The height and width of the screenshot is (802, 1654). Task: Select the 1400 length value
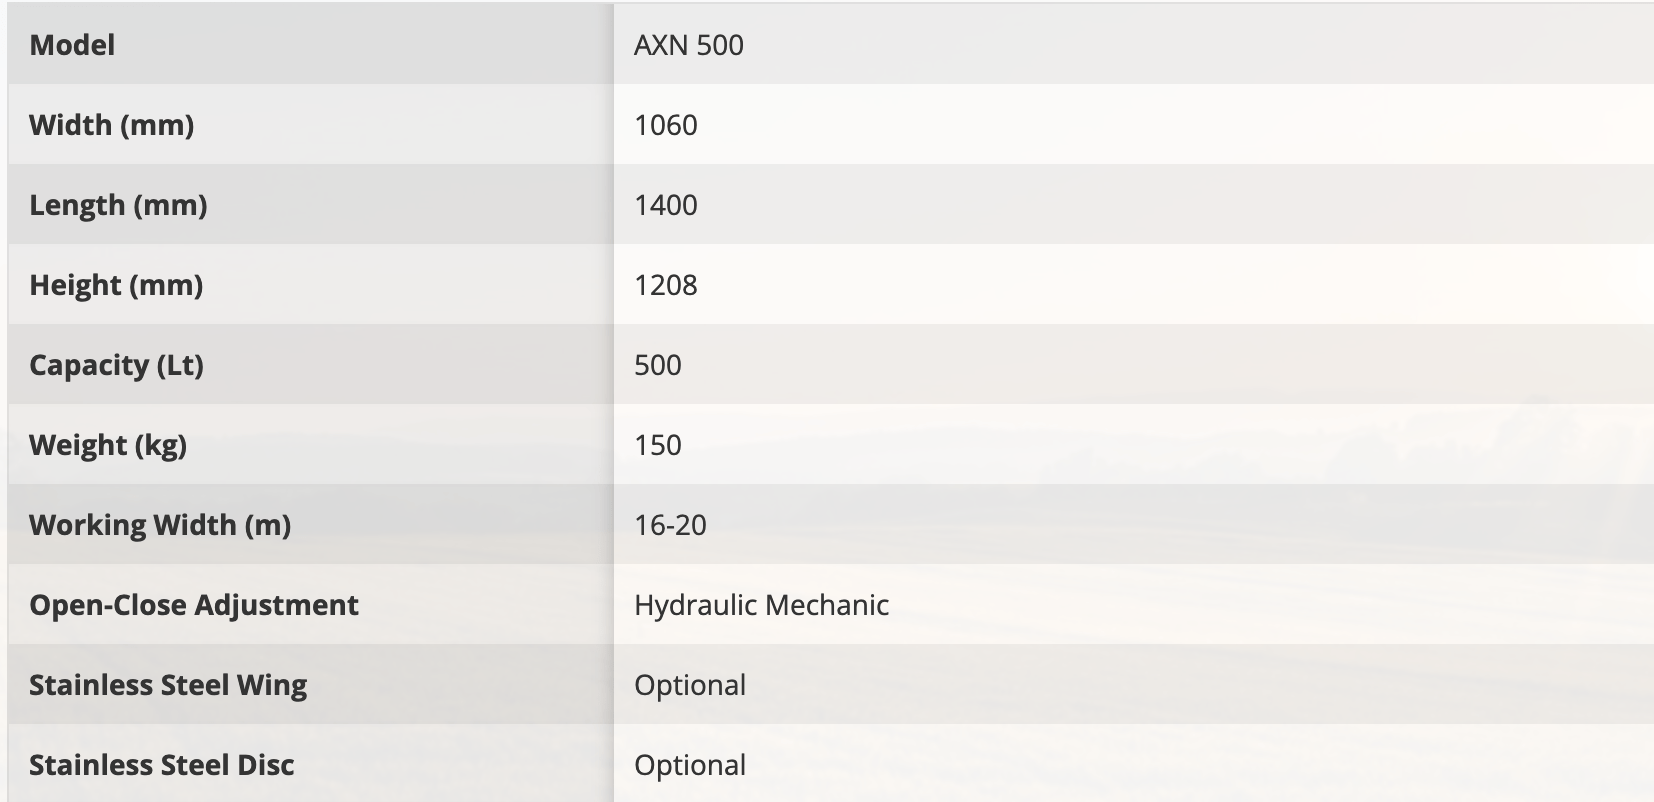tap(665, 205)
